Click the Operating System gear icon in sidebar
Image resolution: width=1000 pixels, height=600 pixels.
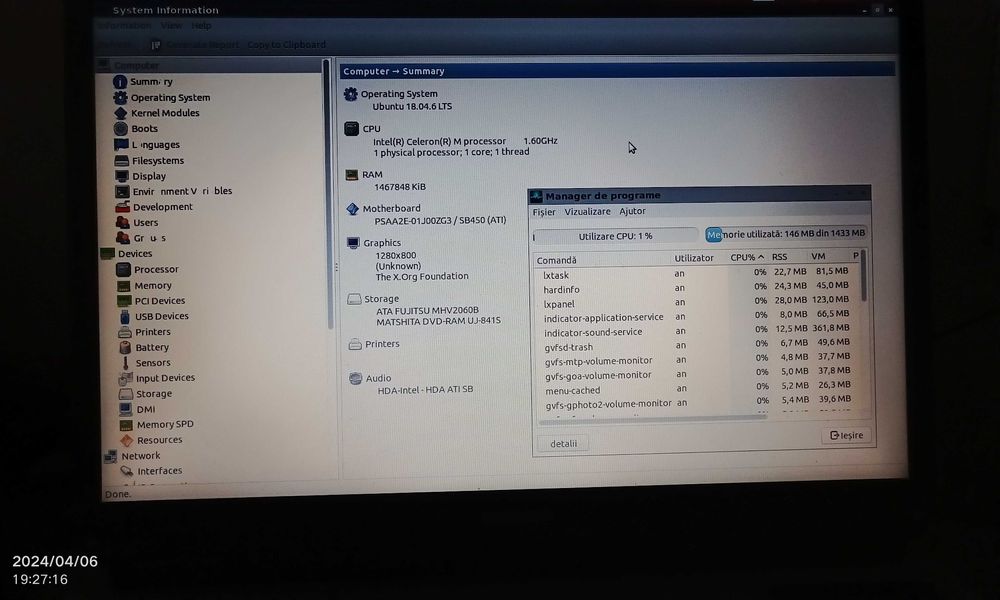[x=120, y=98]
